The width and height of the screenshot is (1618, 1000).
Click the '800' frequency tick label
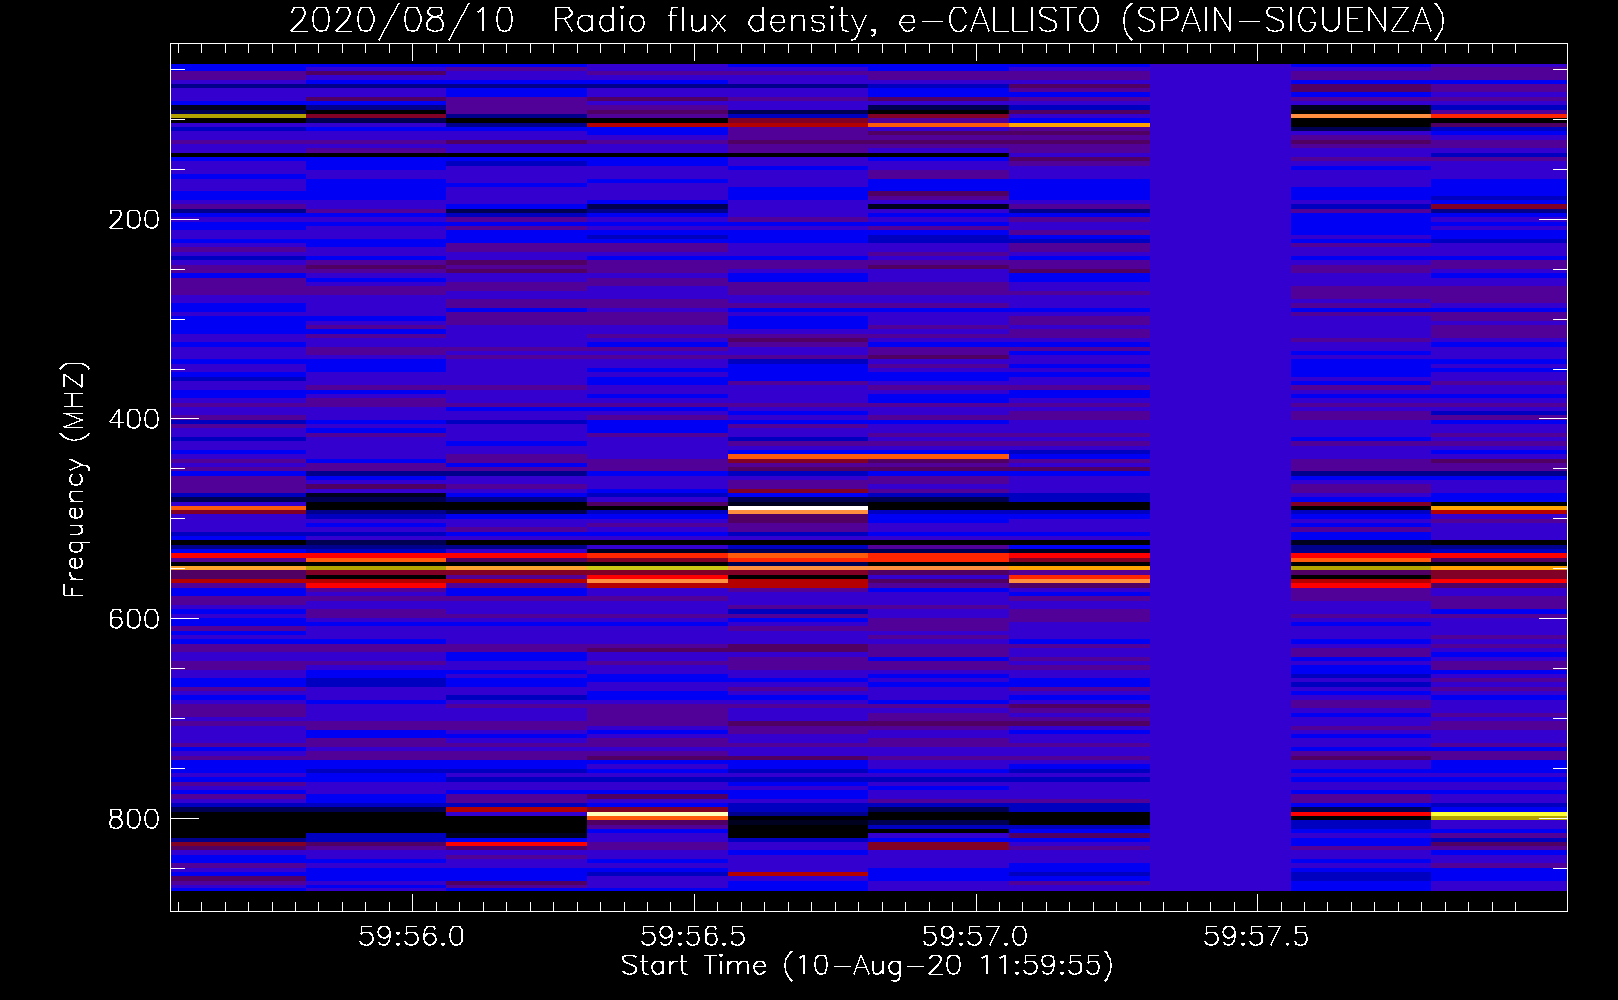(x=134, y=819)
